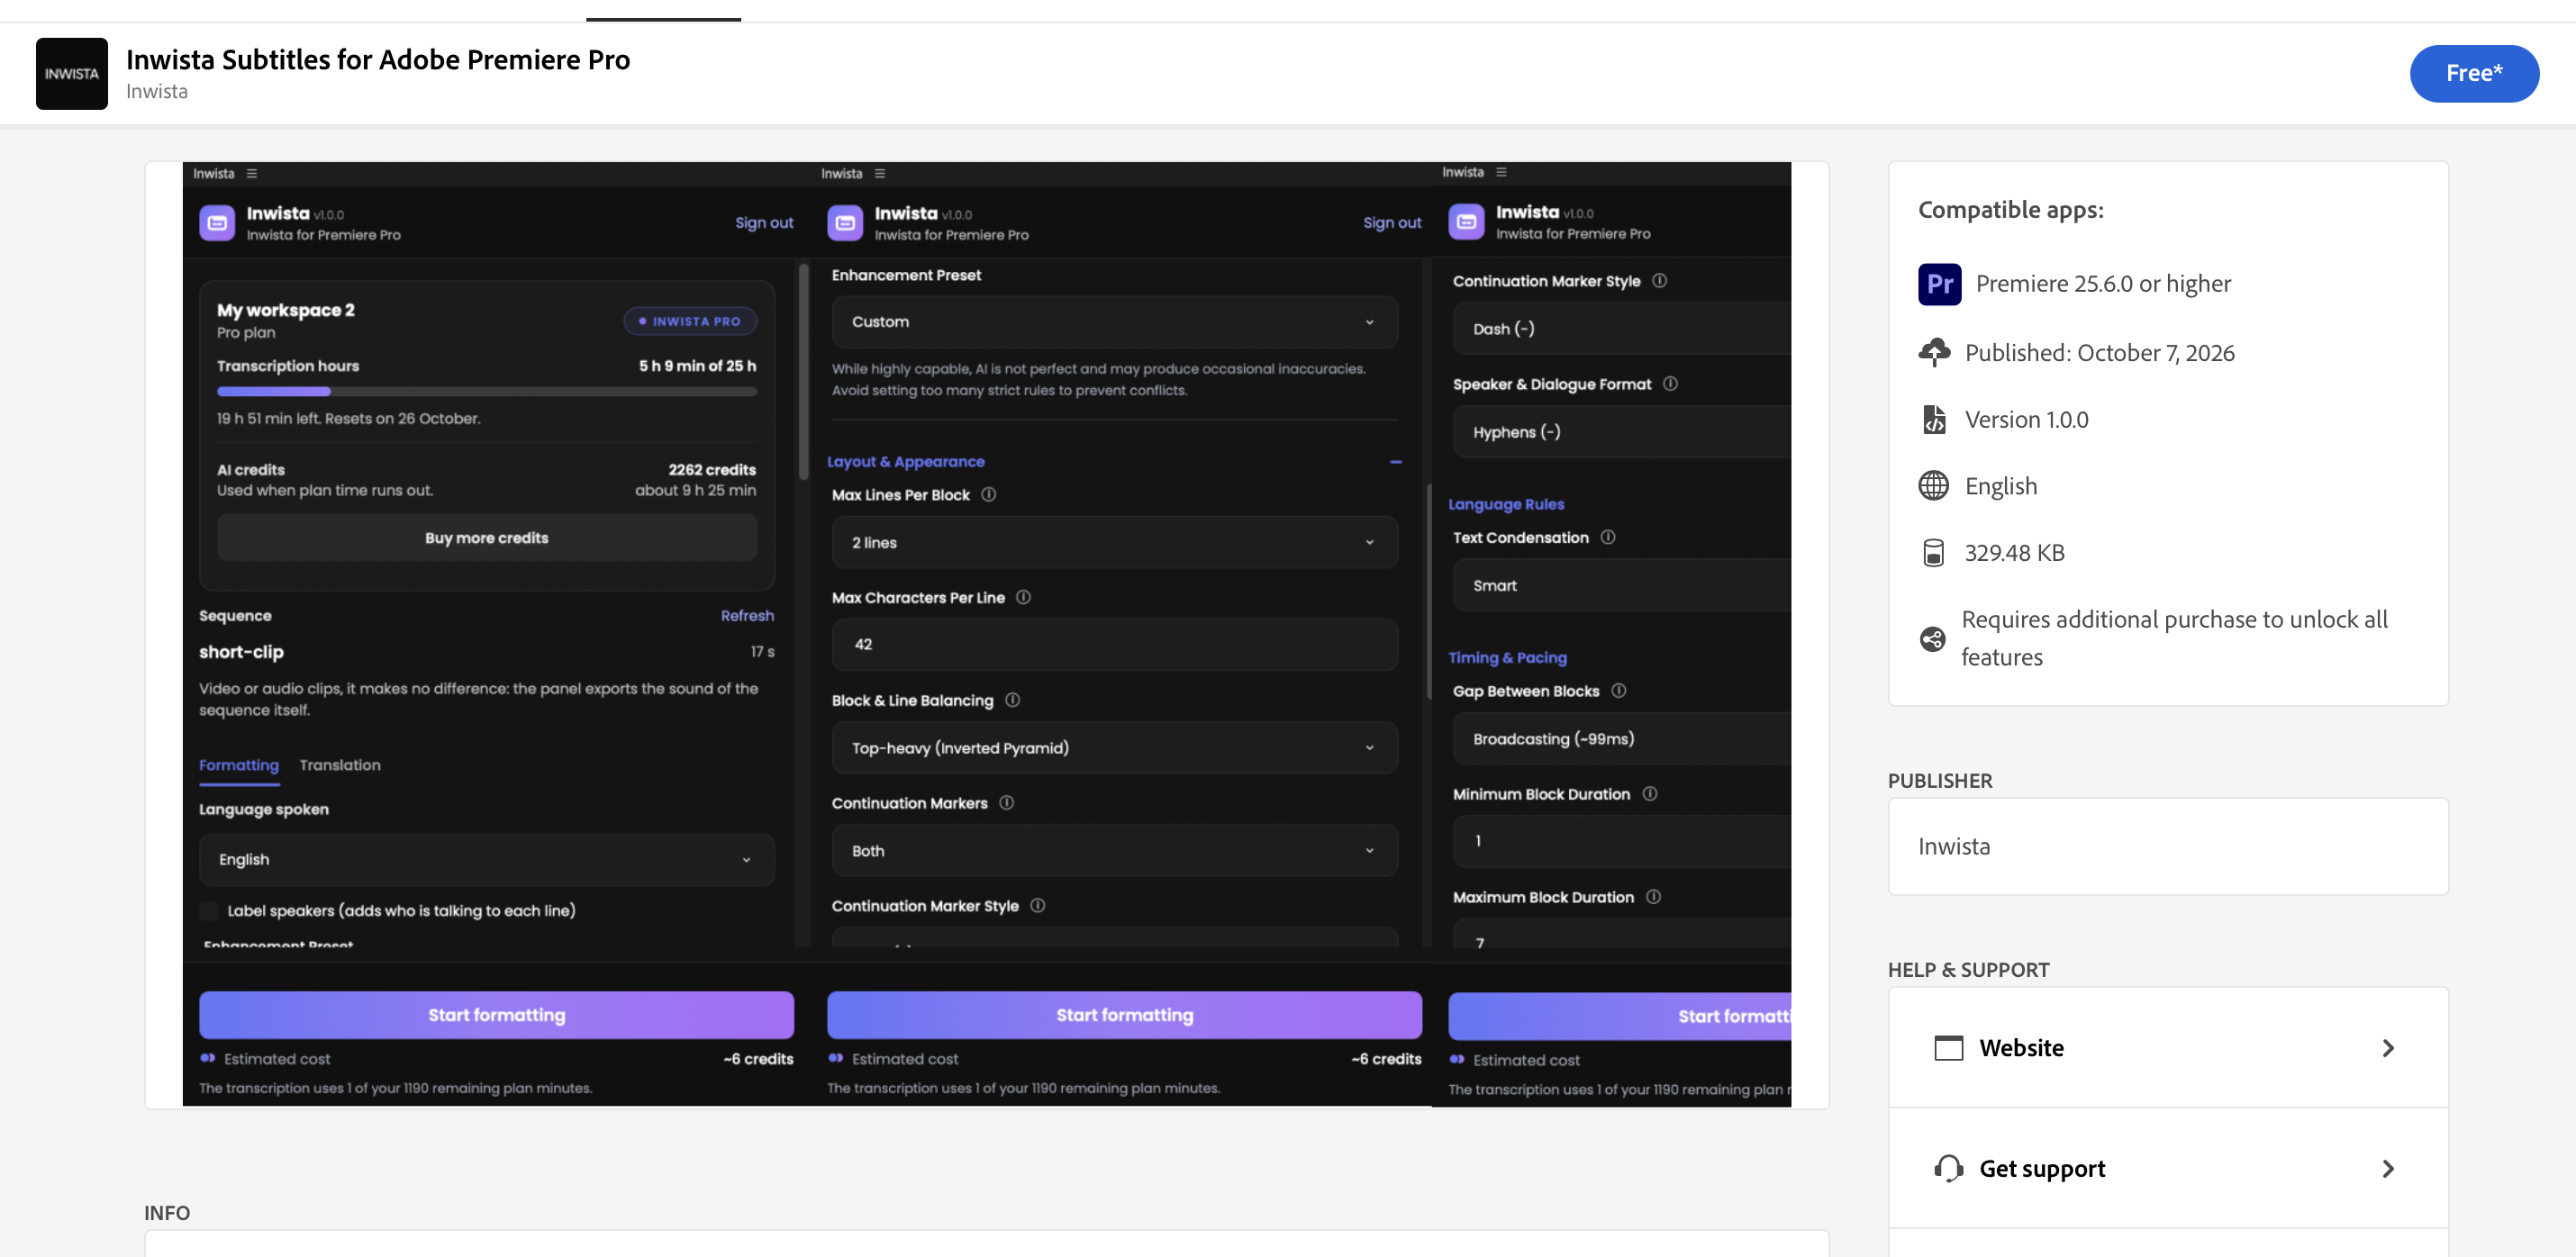Switch to the Formatting tab

[x=238, y=765]
